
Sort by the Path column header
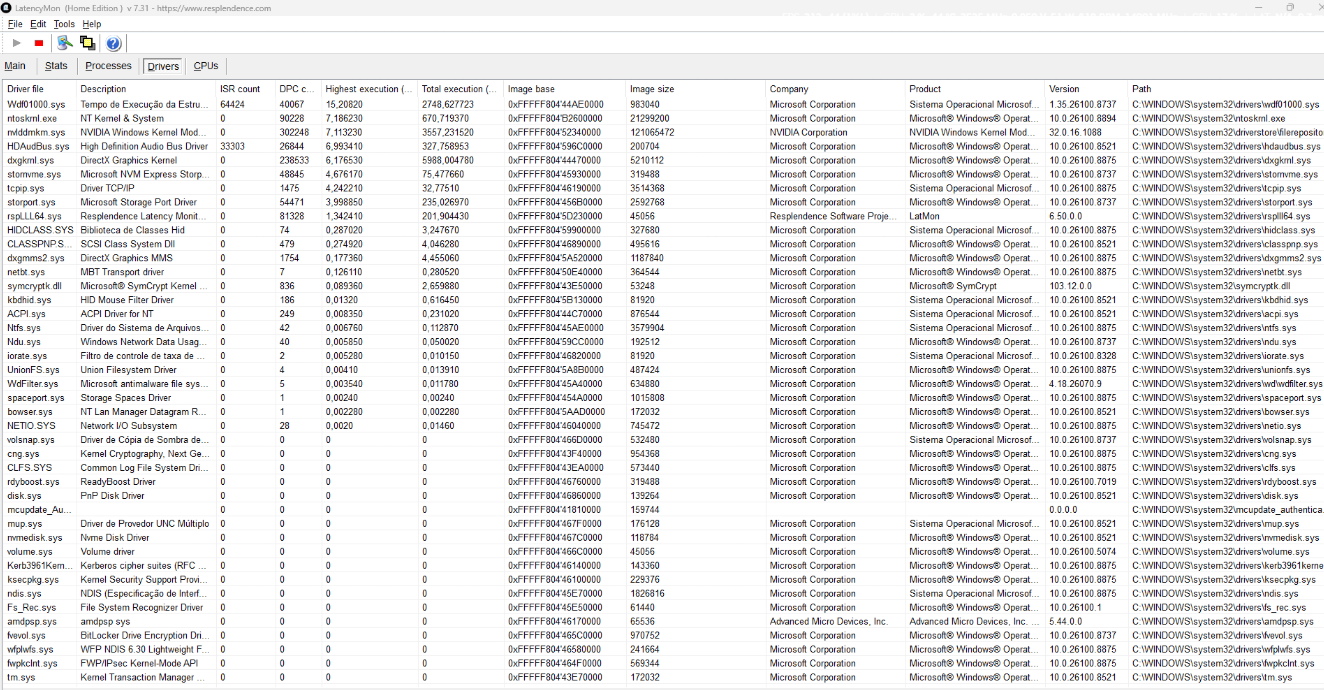coord(1226,89)
